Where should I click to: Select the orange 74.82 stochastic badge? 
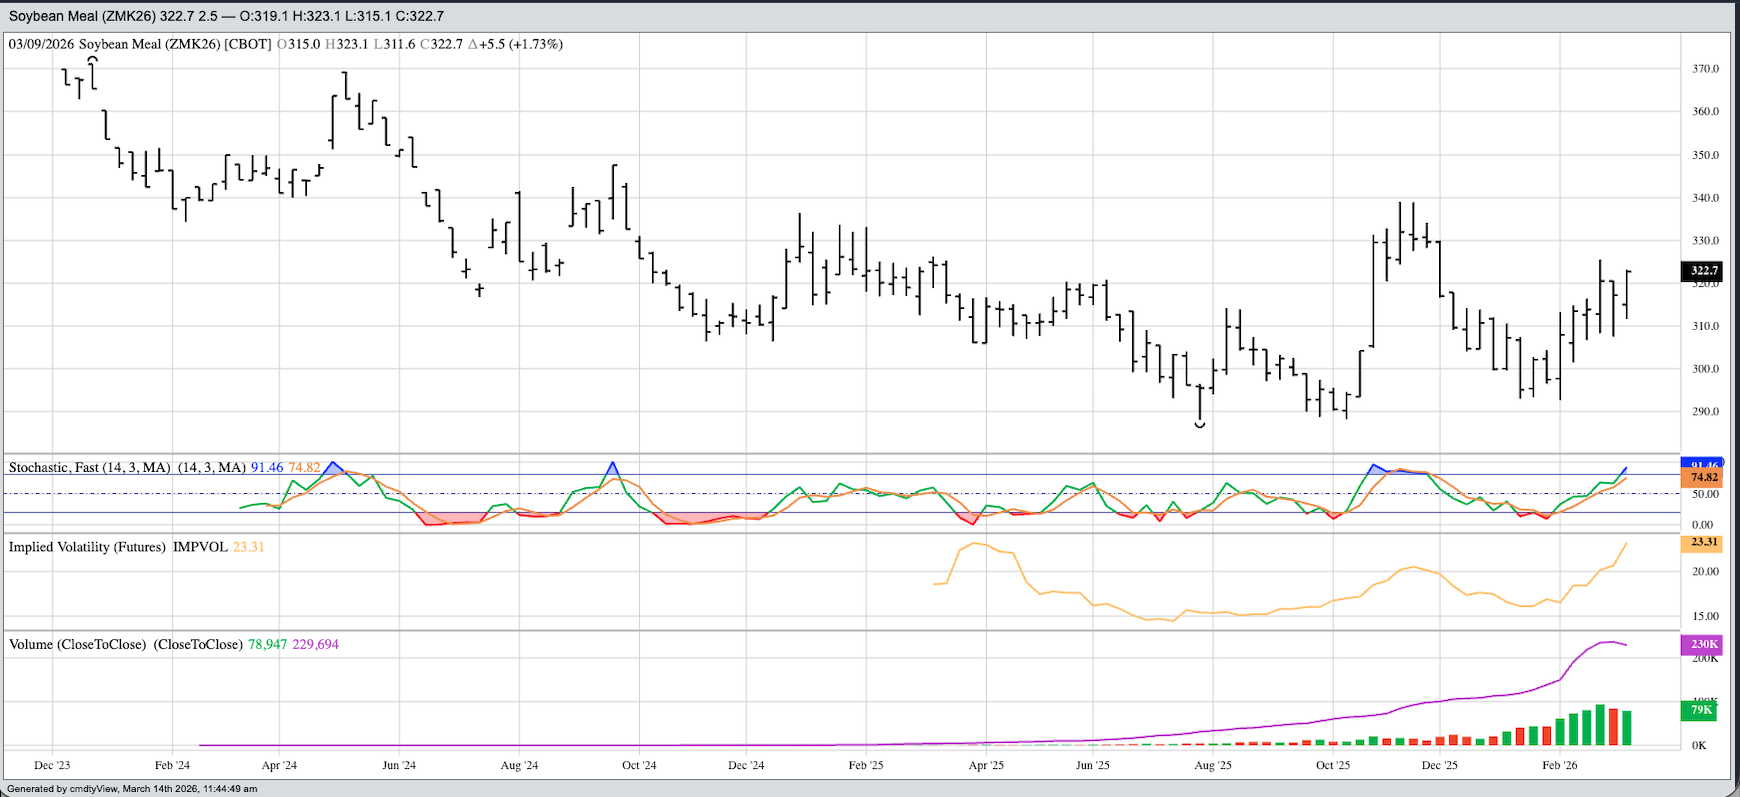coord(1703,478)
